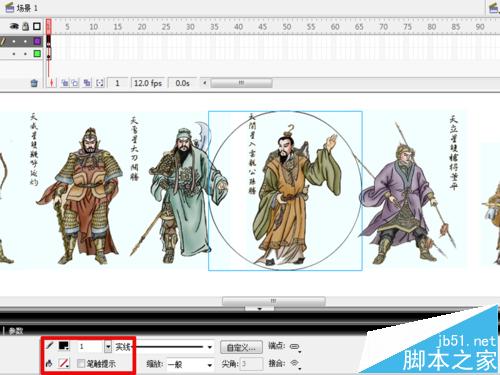Image resolution: width=500 pixels, height=375 pixels.
Task: Enable the 笔触提示 stroke hinting checkbox
Action: (x=81, y=363)
